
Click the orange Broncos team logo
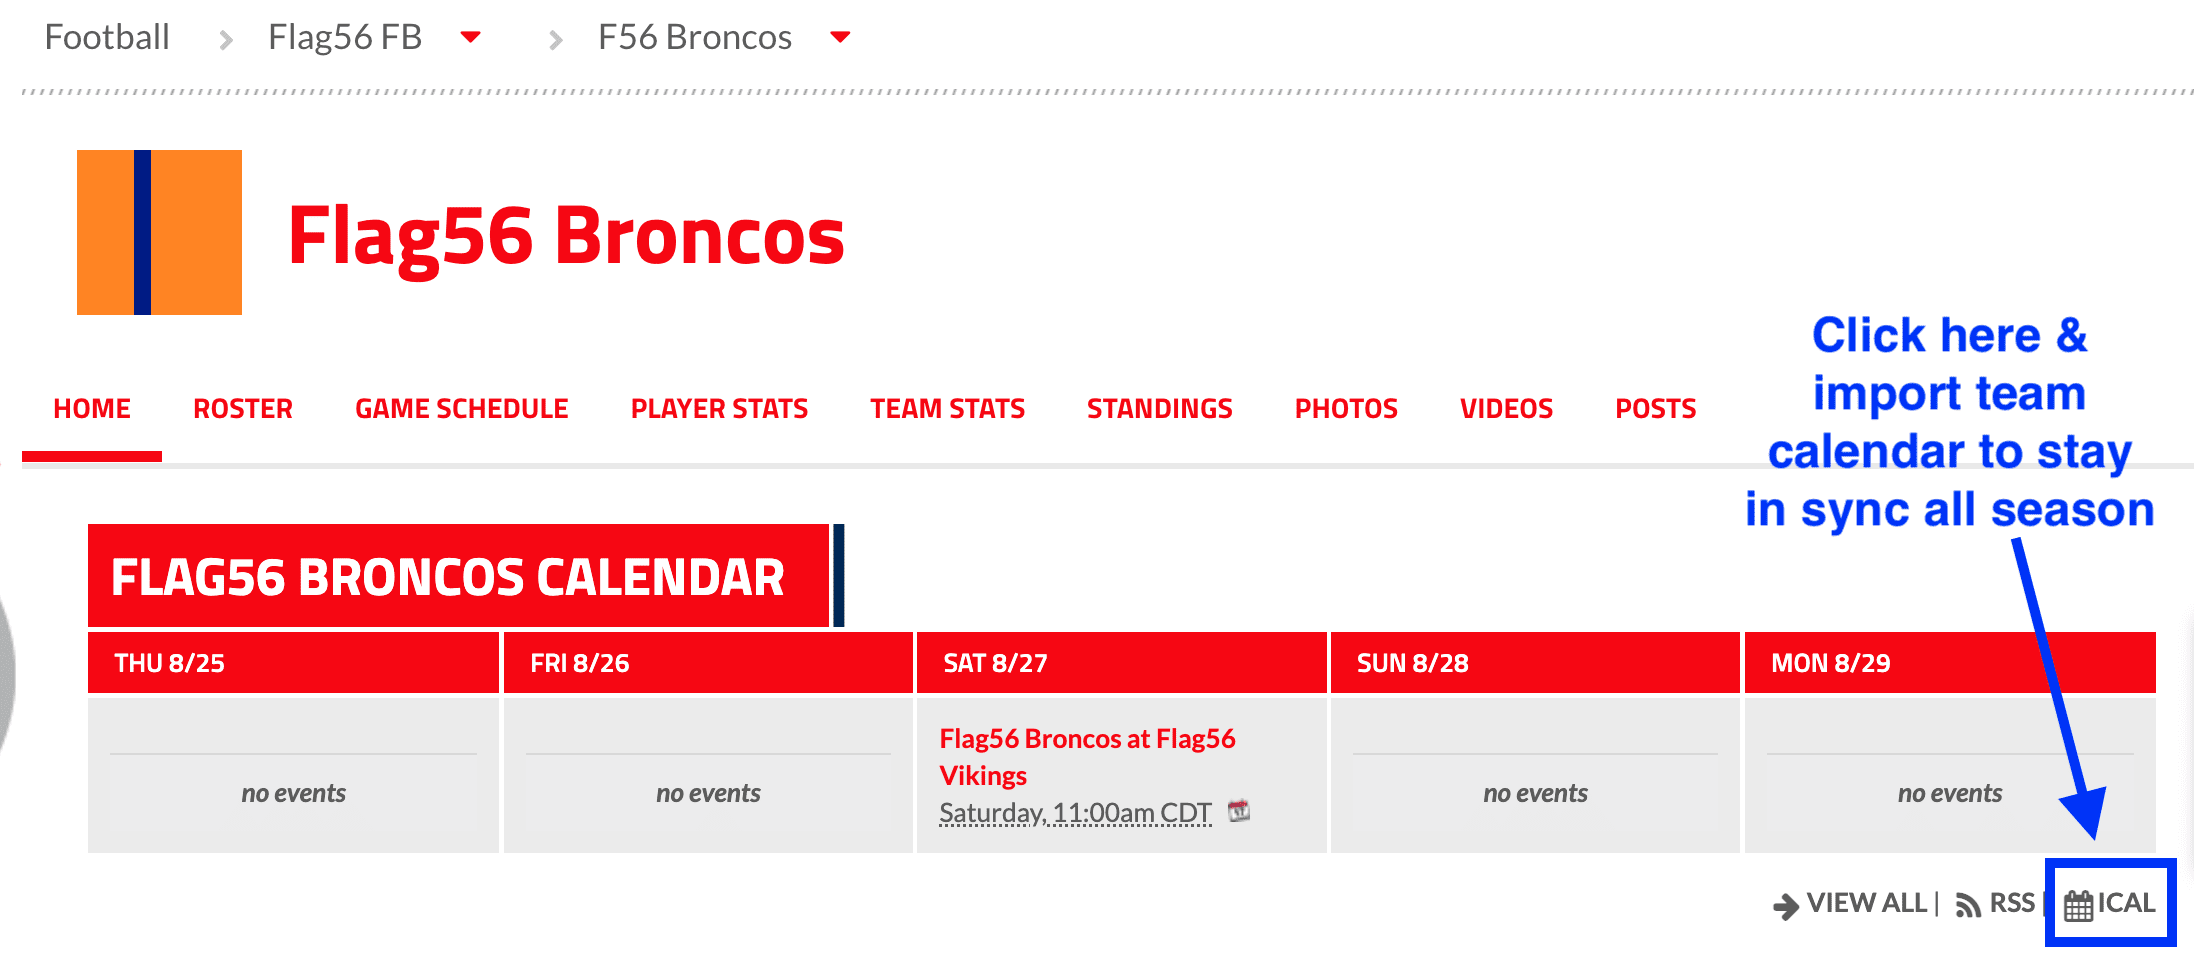(159, 232)
